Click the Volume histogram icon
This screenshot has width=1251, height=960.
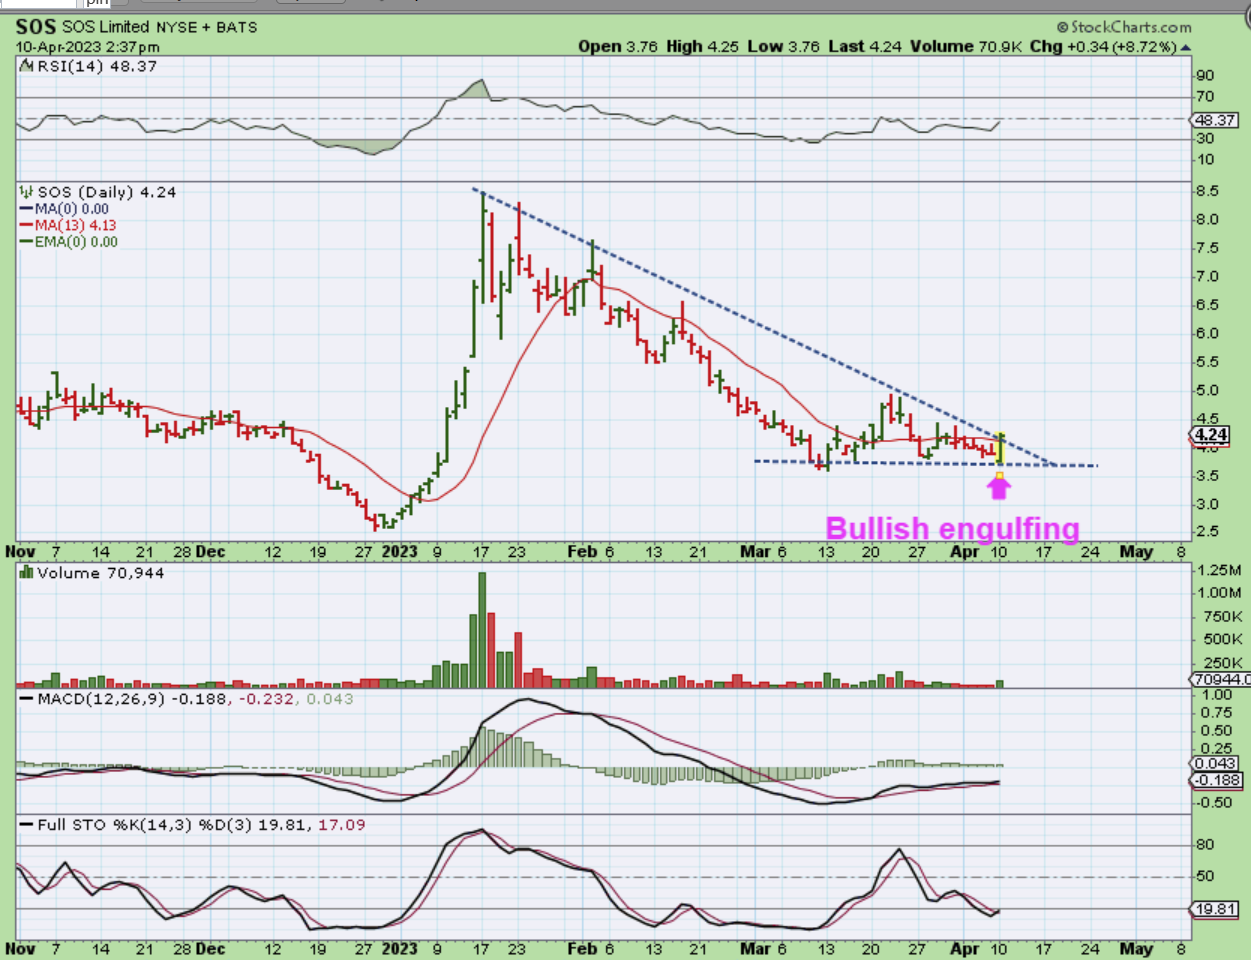[27, 573]
